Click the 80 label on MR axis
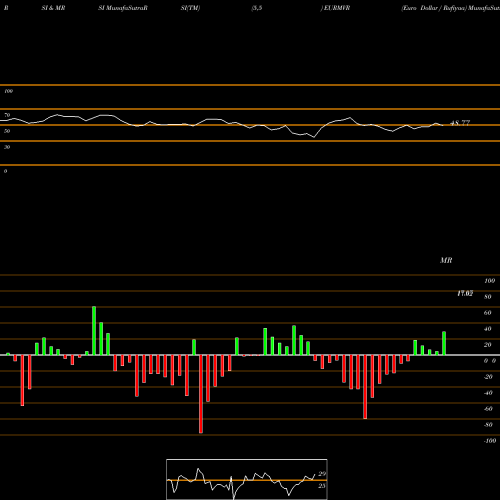500x500 pixels. tap(488, 297)
